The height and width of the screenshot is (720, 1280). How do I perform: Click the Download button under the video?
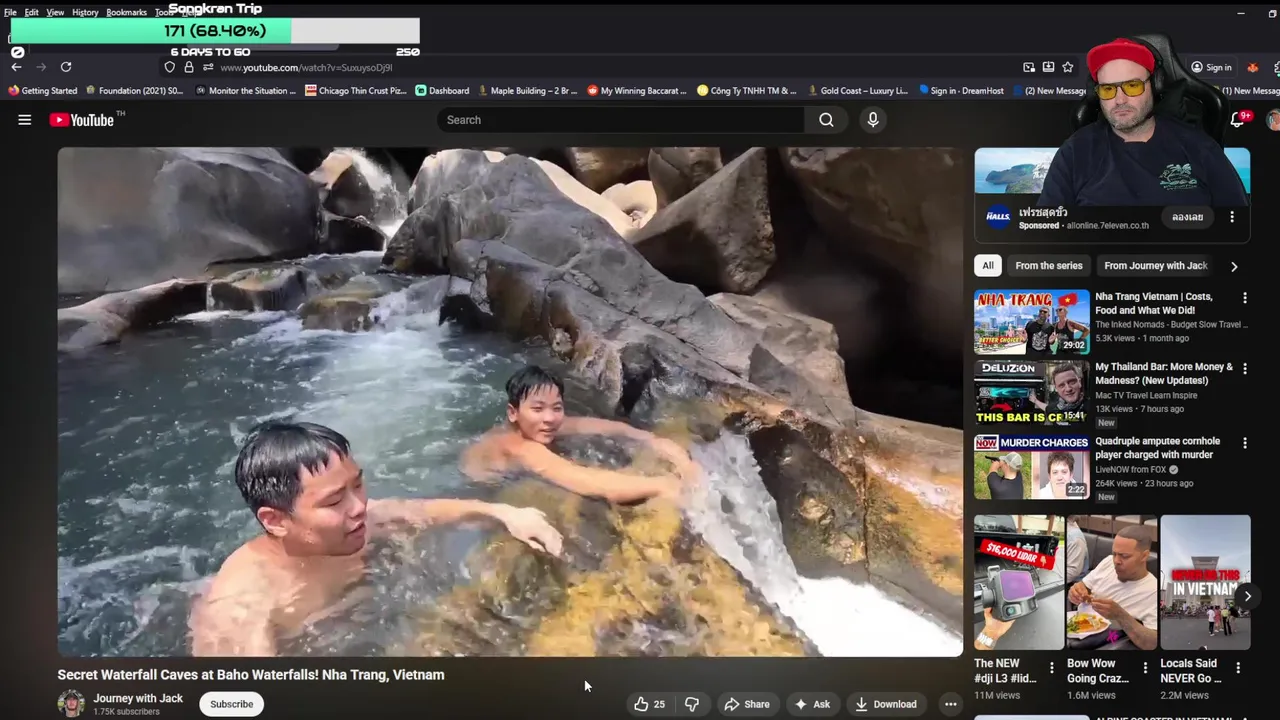886,704
